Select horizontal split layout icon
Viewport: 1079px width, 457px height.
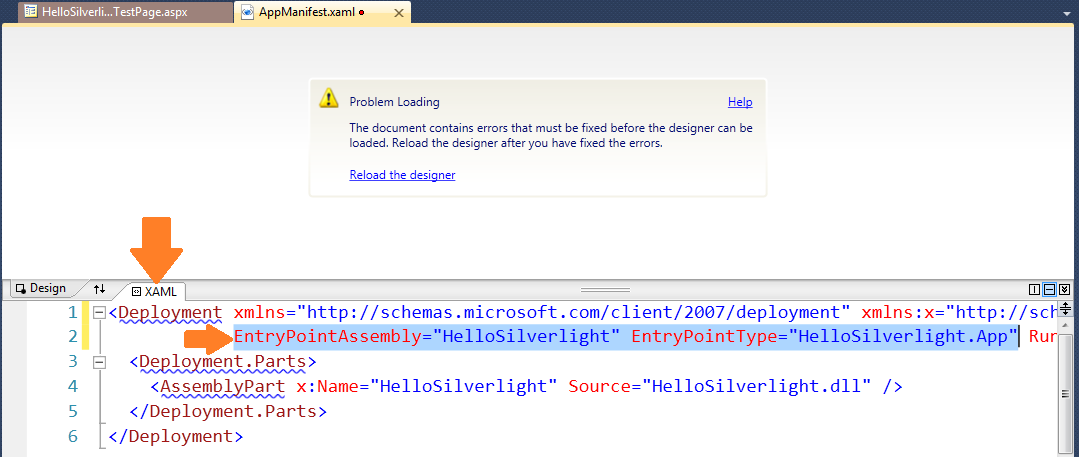1050,290
